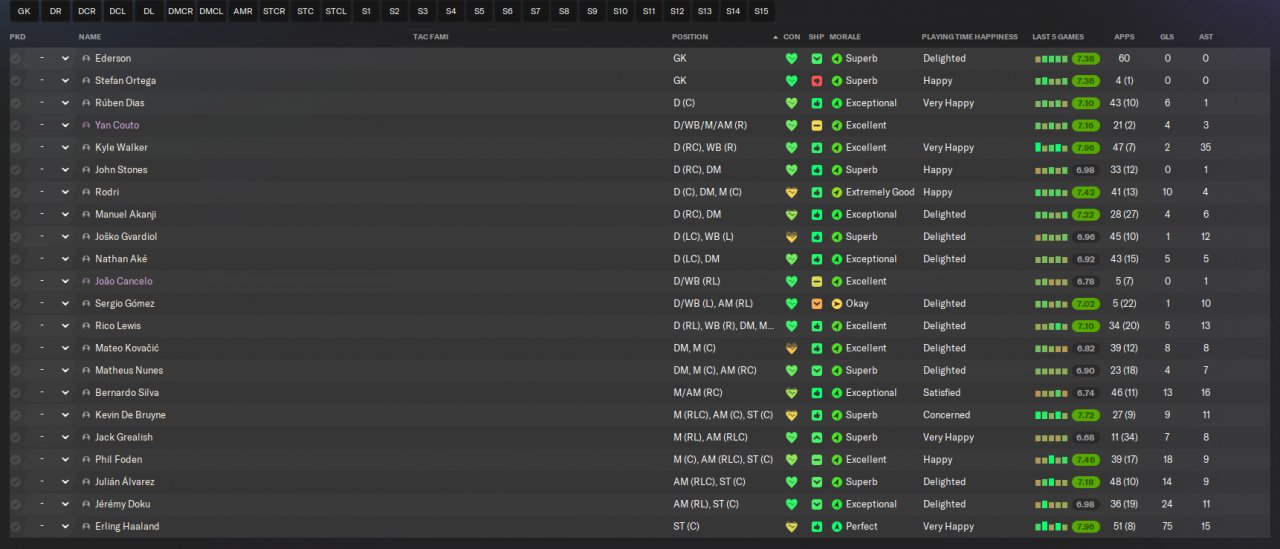This screenshot has width=1280, height=549.
Task: Click Mateo Kovačić's orange condition heart icon
Action: tap(791, 348)
